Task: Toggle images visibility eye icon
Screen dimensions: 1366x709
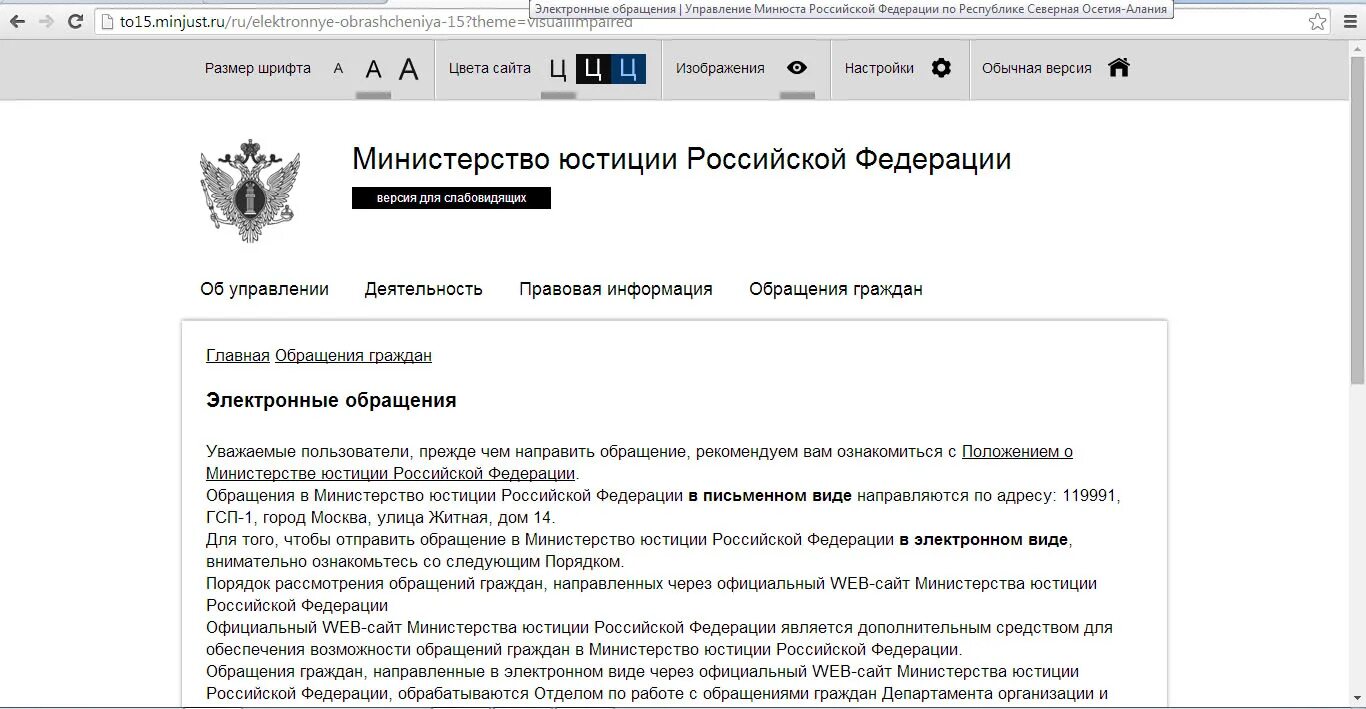Action: click(x=797, y=68)
